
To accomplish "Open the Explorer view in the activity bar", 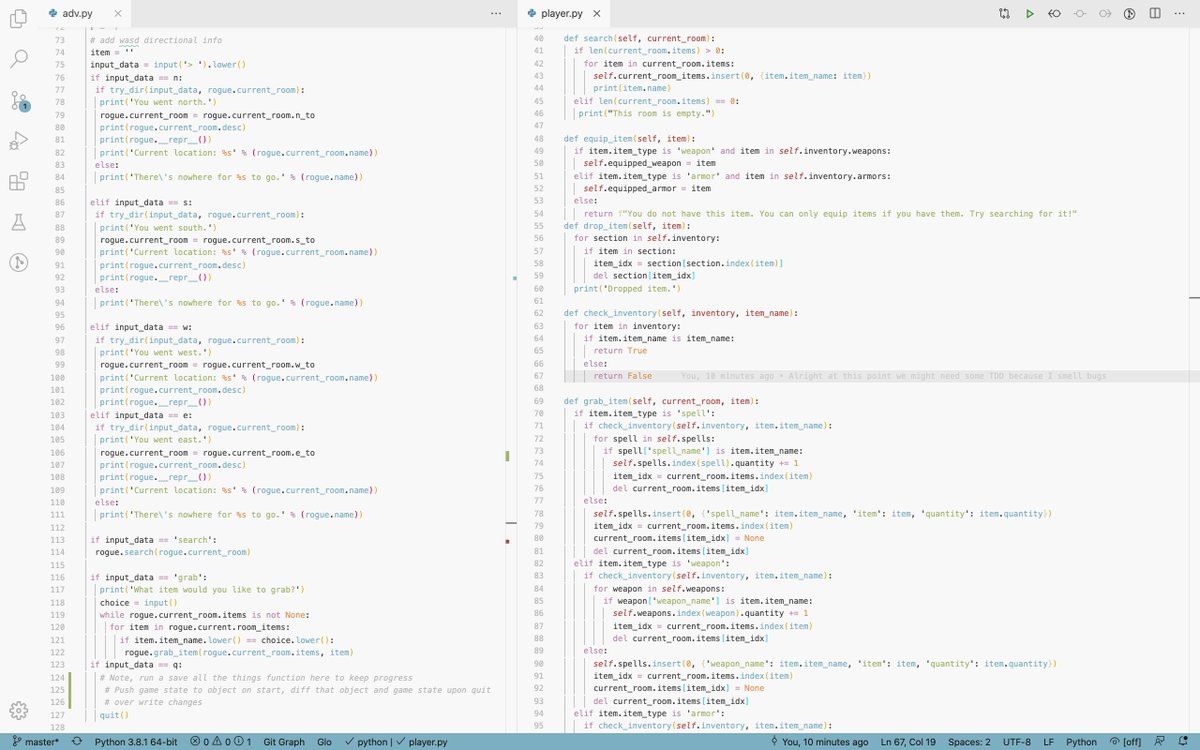I will coord(18,17).
